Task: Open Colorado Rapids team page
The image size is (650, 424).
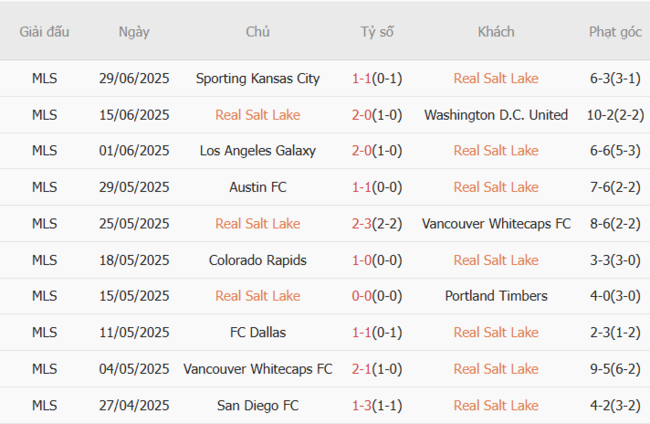Action: pos(258,260)
